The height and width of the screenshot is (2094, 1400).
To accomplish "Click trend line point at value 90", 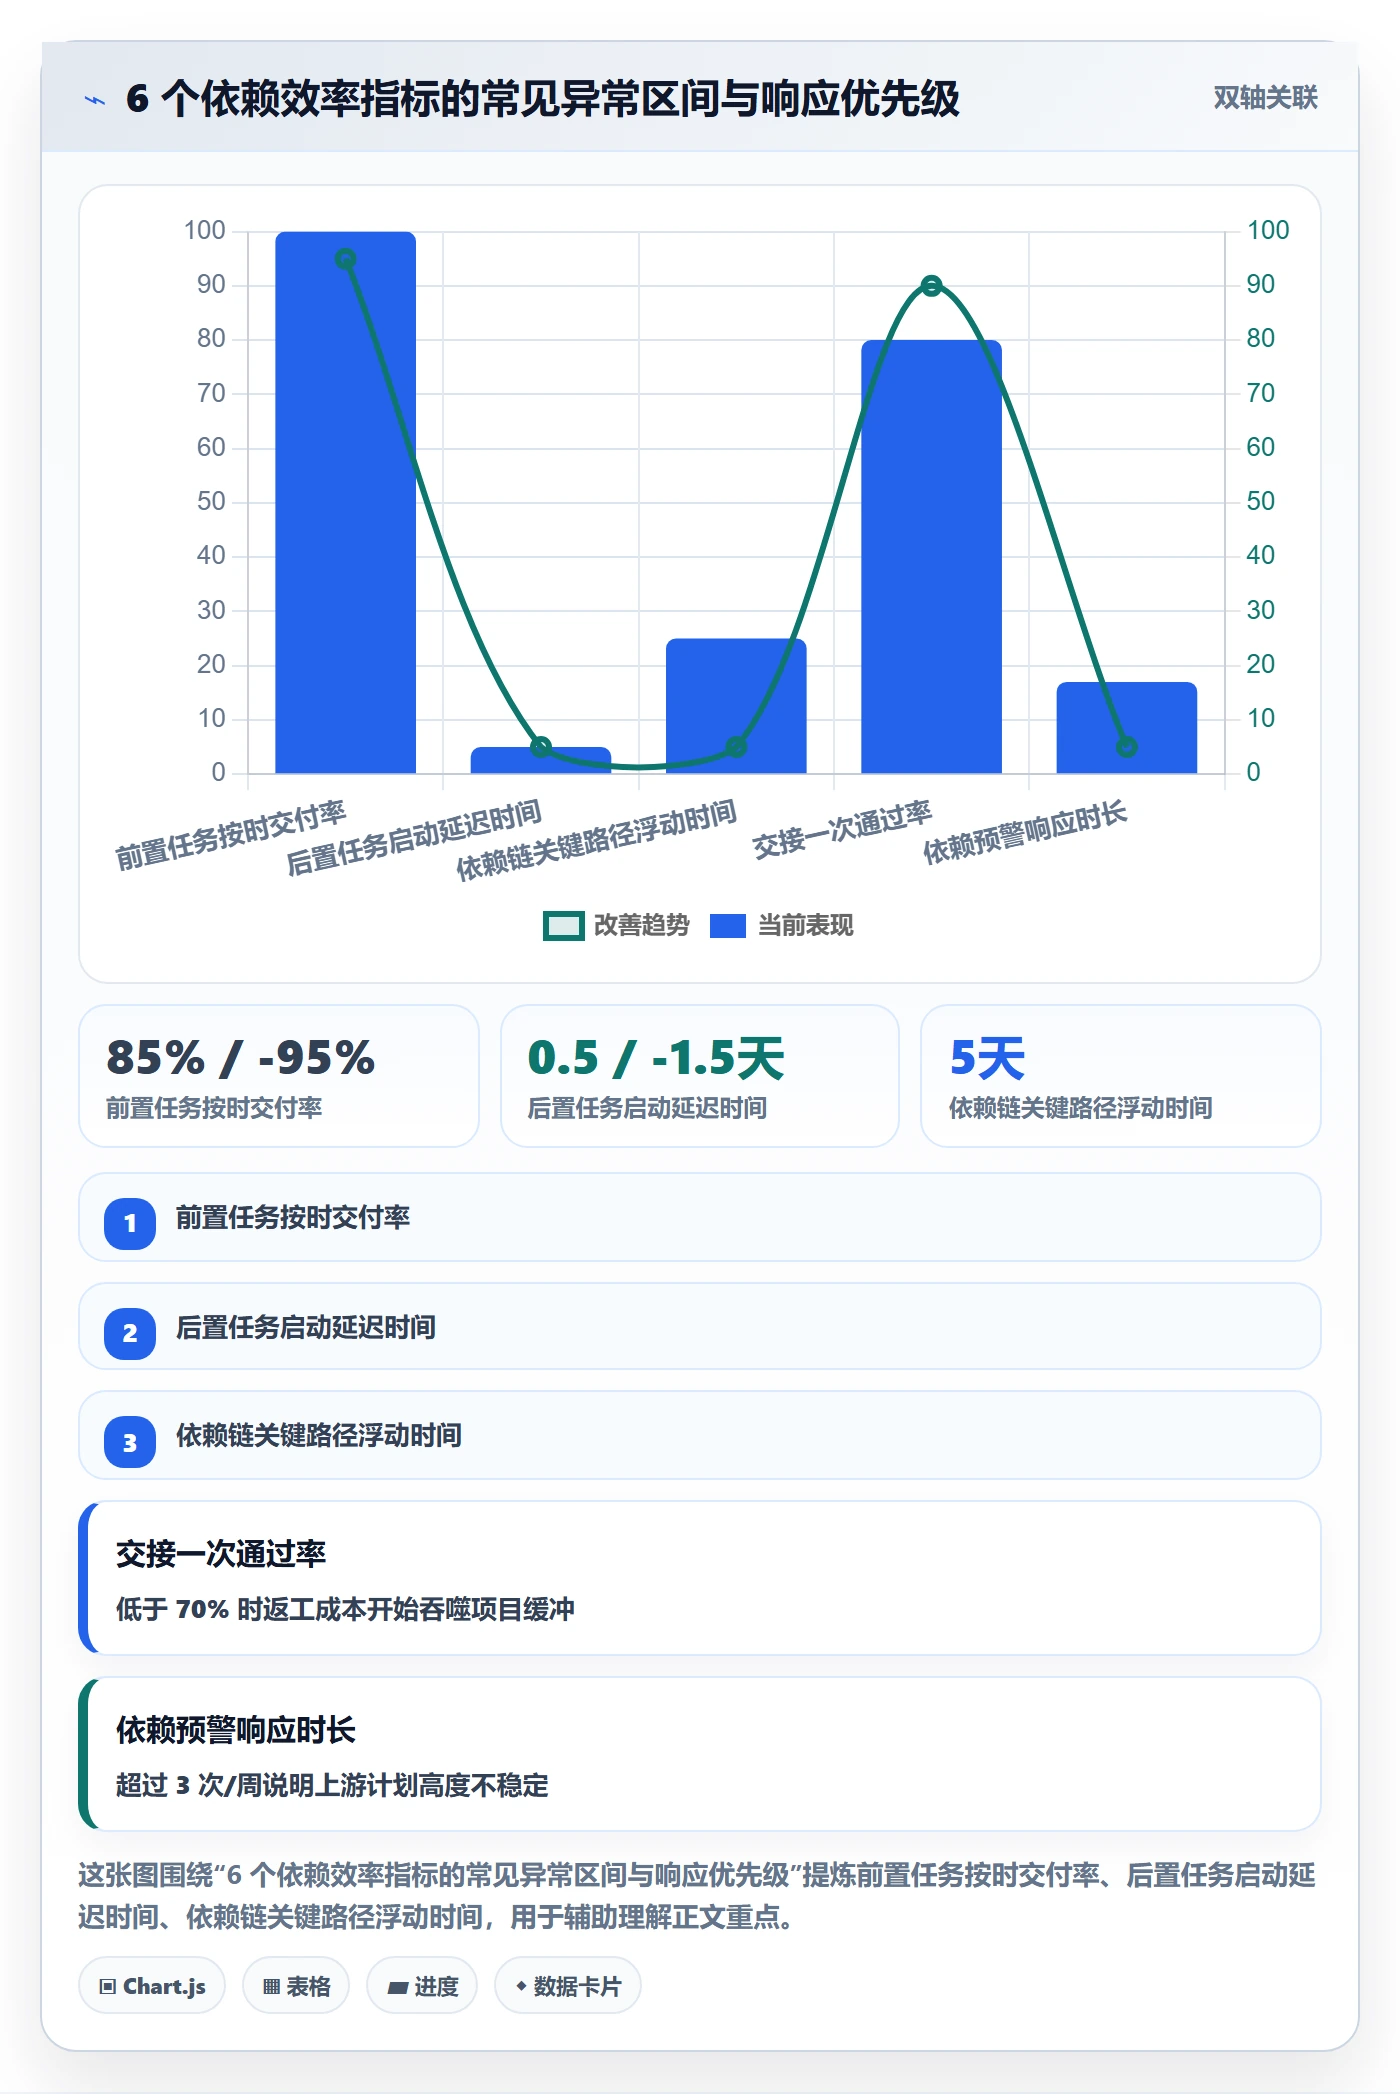I will coord(931,286).
